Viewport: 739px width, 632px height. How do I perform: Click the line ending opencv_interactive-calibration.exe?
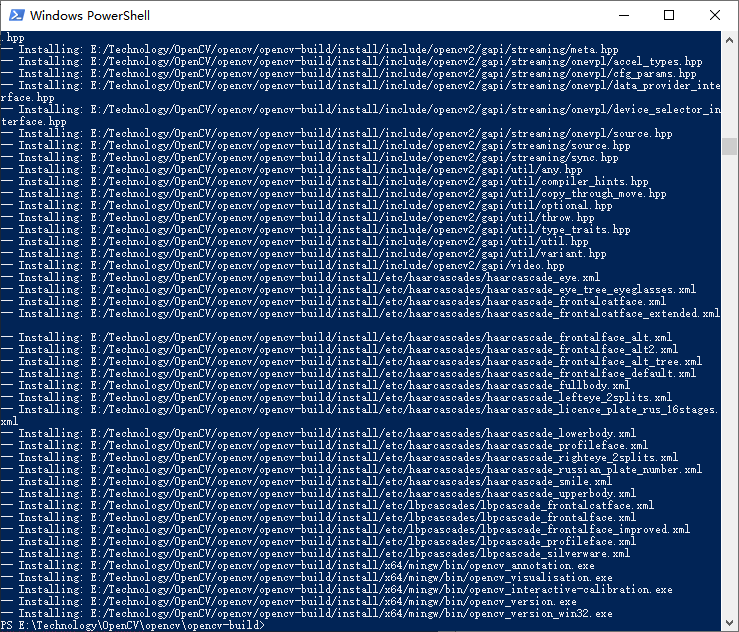click(337, 589)
